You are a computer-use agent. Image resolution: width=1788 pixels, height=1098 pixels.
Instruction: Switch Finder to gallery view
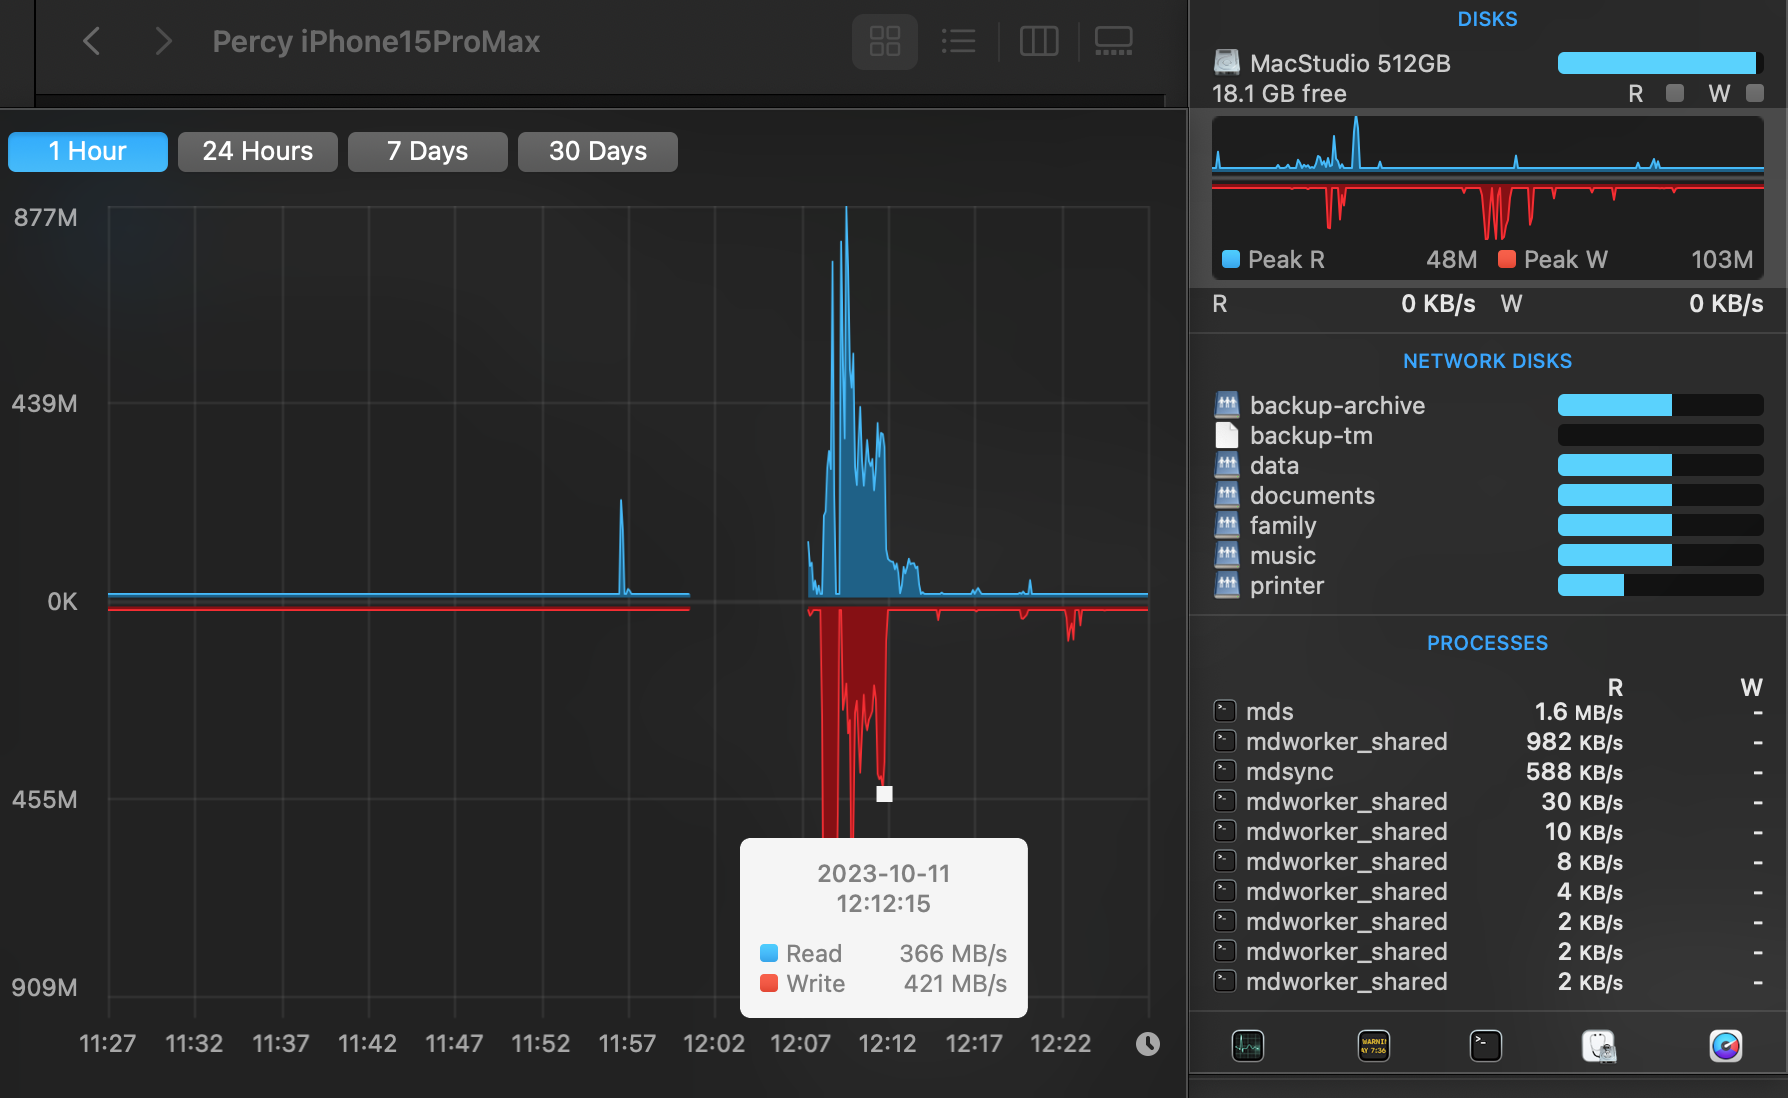tap(1114, 41)
